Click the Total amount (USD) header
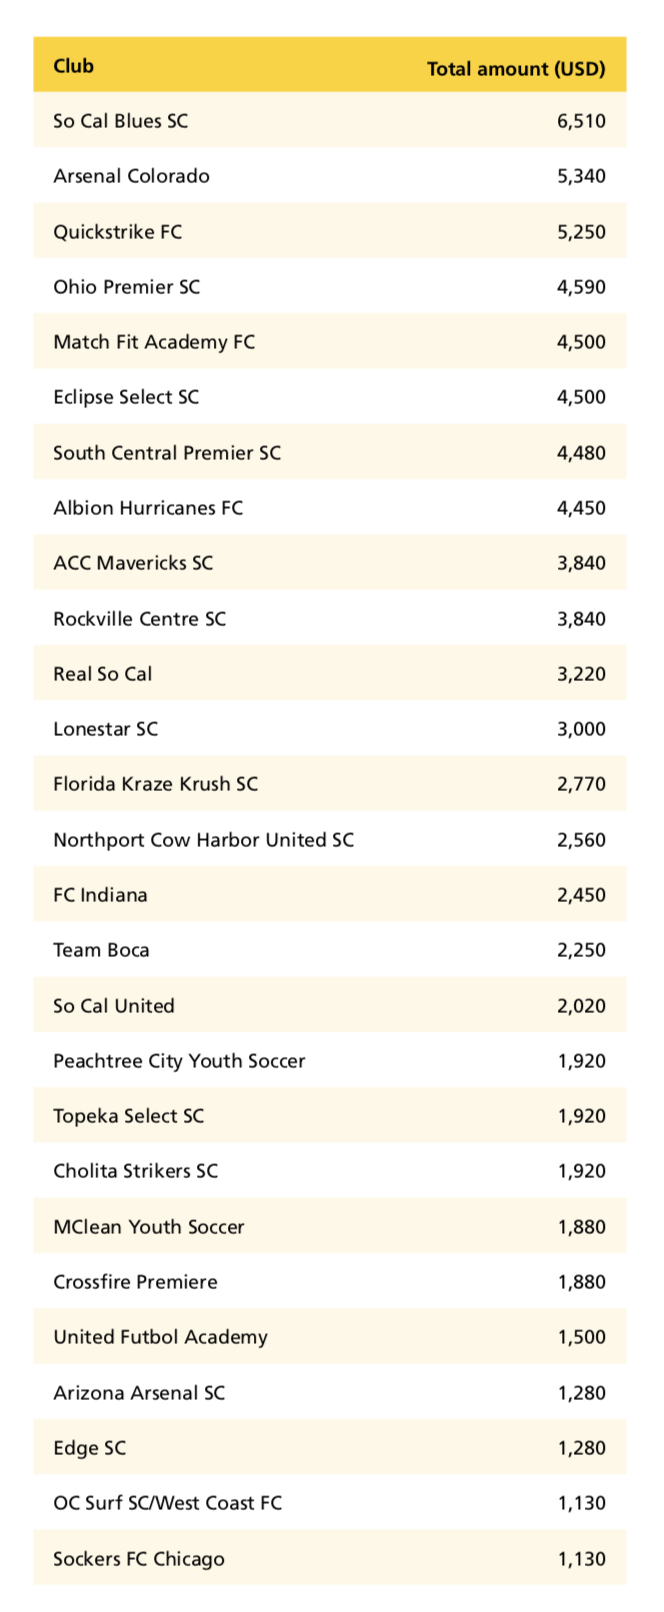This screenshot has height=1612, width=664. point(516,69)
